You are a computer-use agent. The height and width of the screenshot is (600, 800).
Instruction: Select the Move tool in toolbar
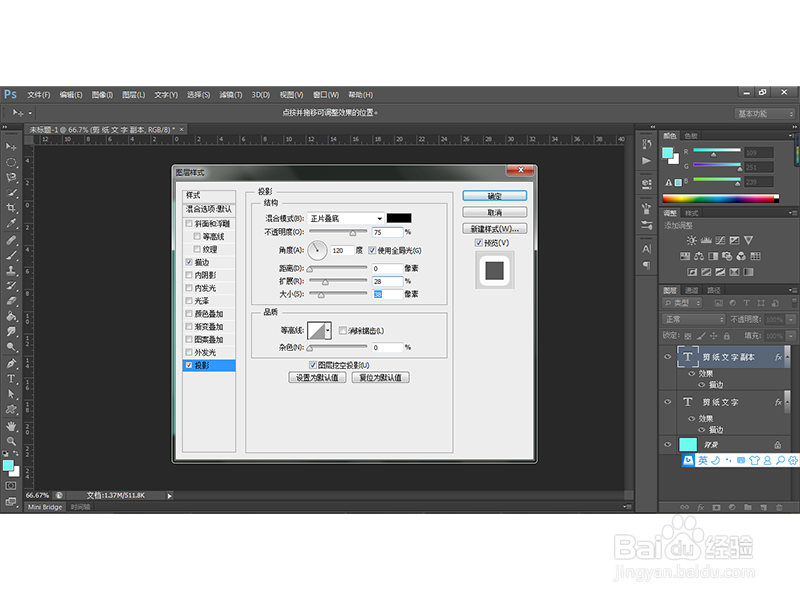[x=11, y=147]
